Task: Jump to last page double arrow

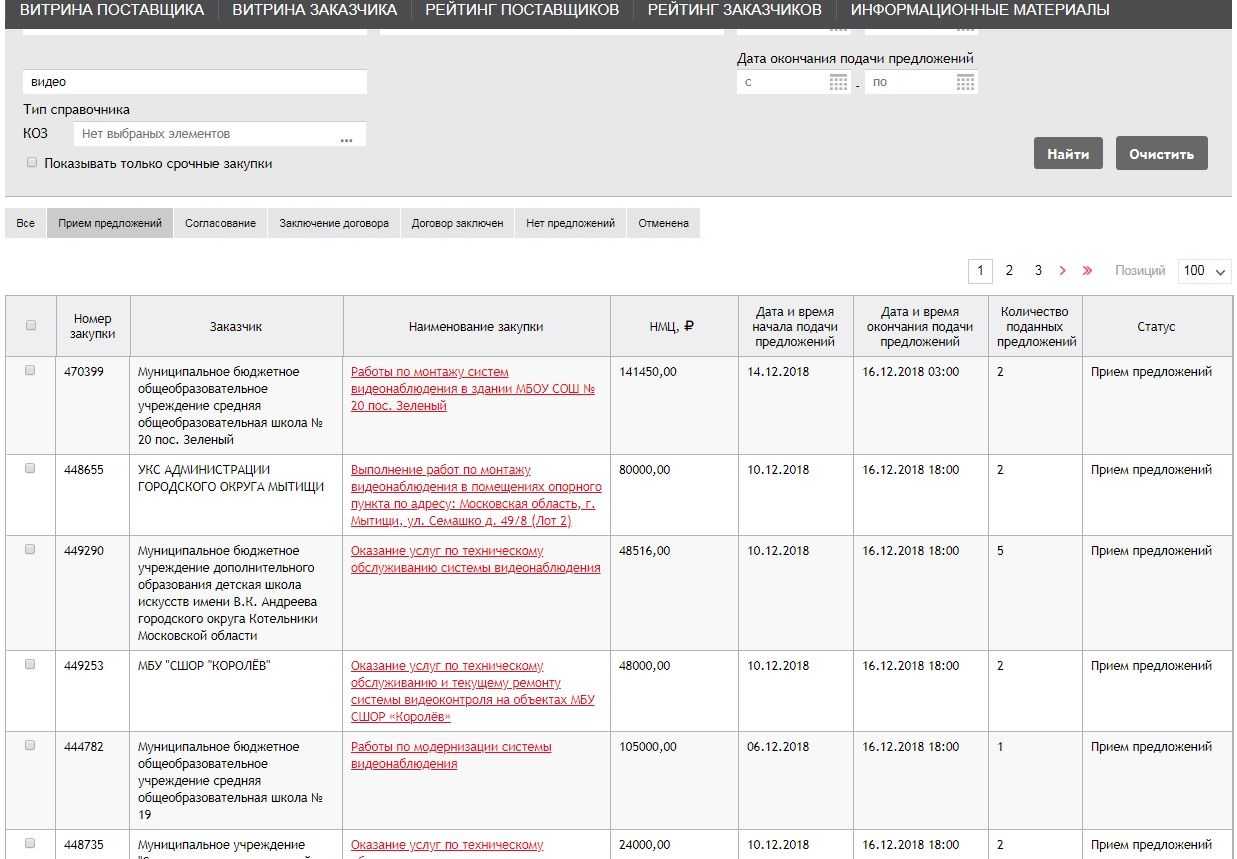Action: click(1087, 271)
